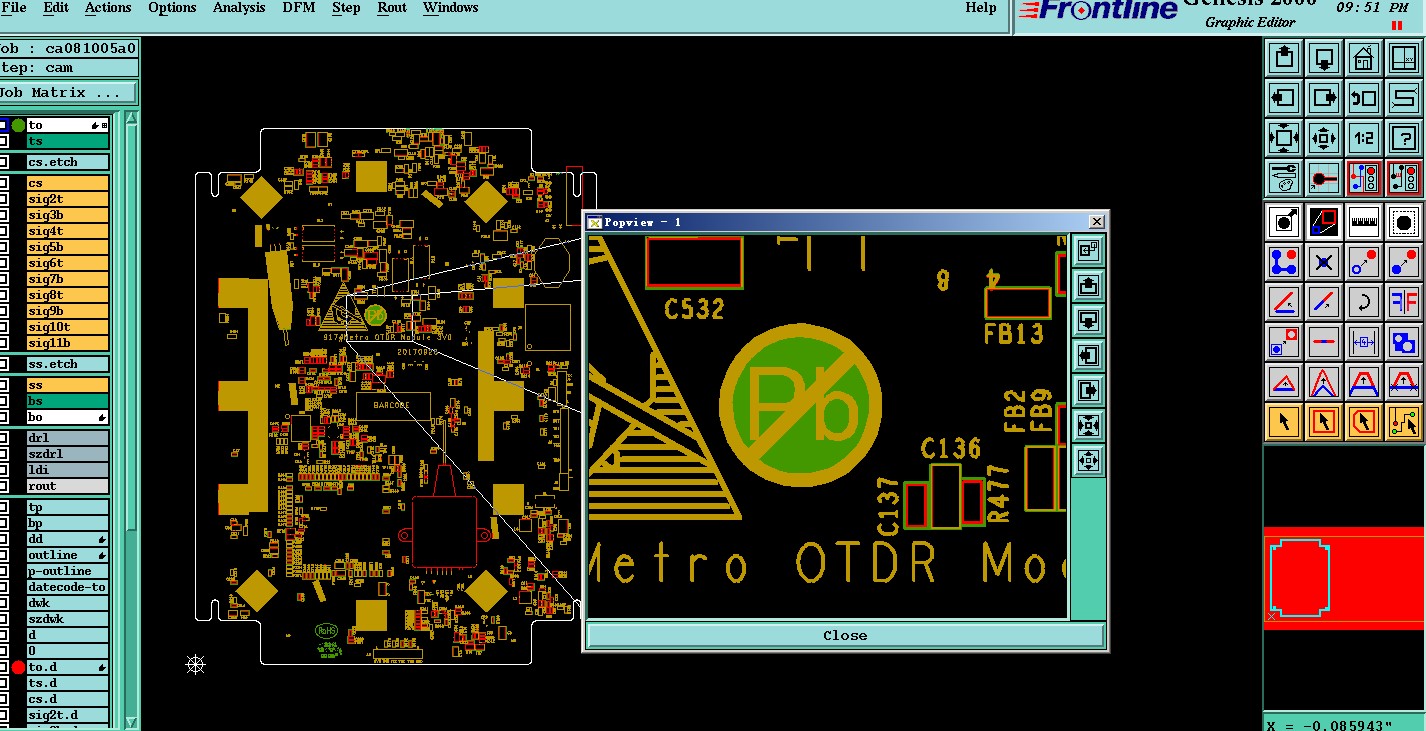Select the sig10t layer
This screenshot has height=731, width=1426.
pos(67,327)
